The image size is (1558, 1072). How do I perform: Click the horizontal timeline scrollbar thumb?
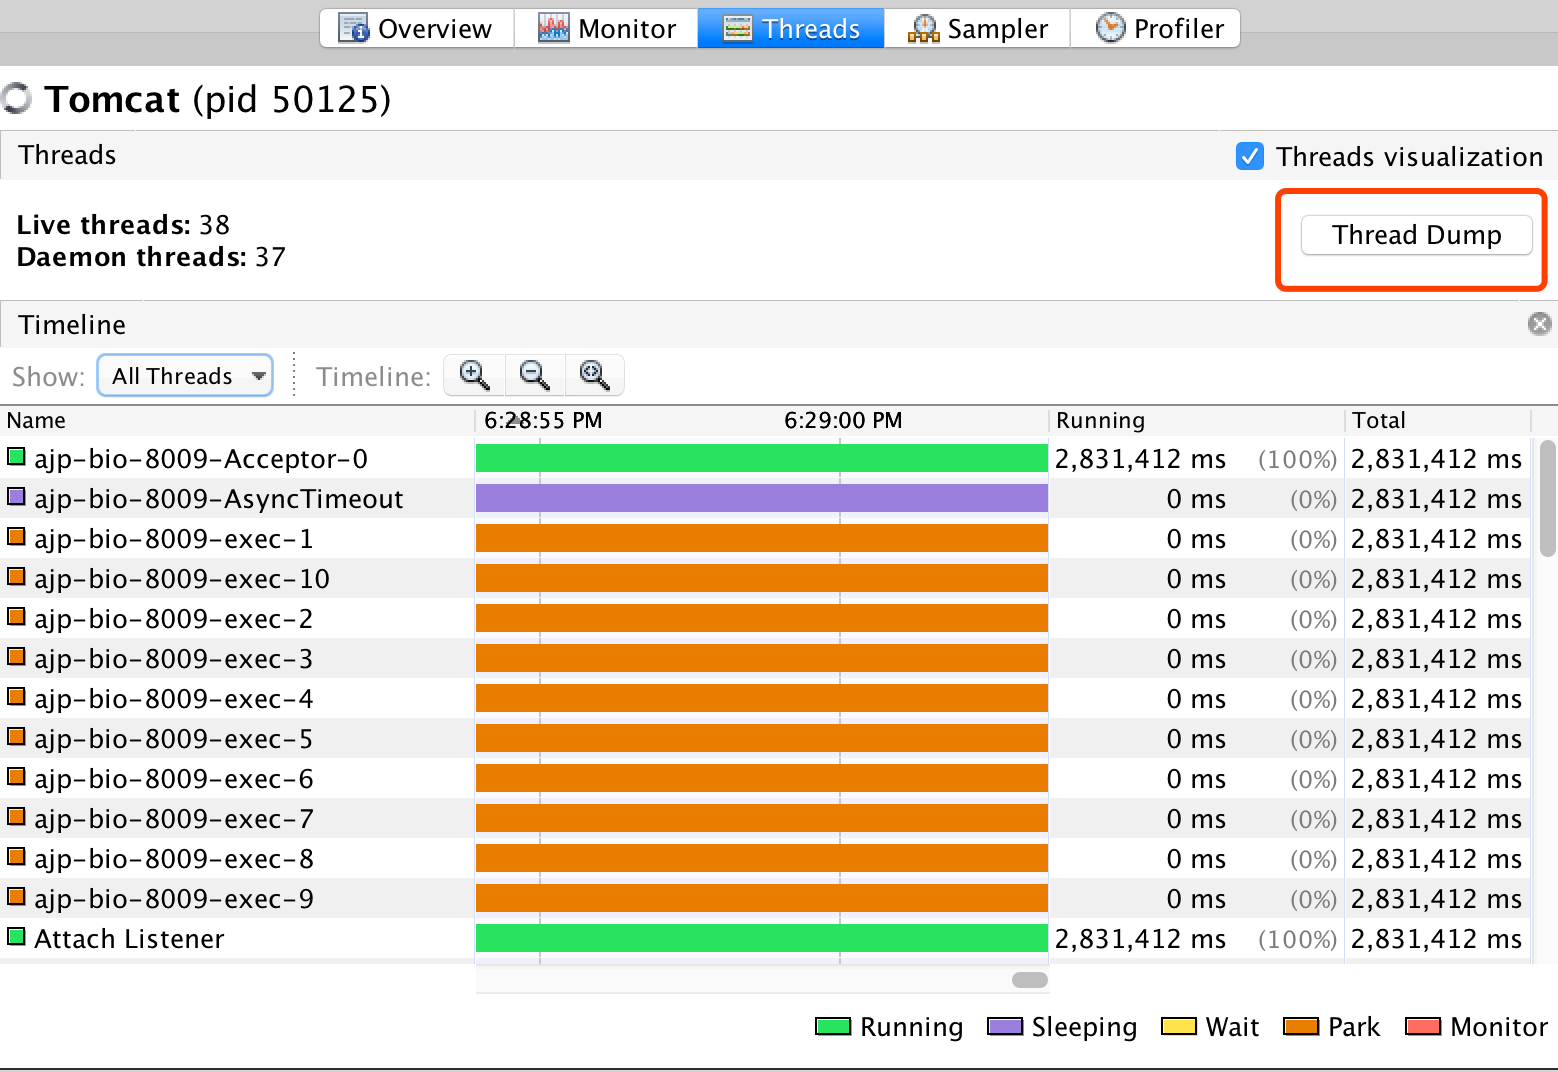[1030, 980]
